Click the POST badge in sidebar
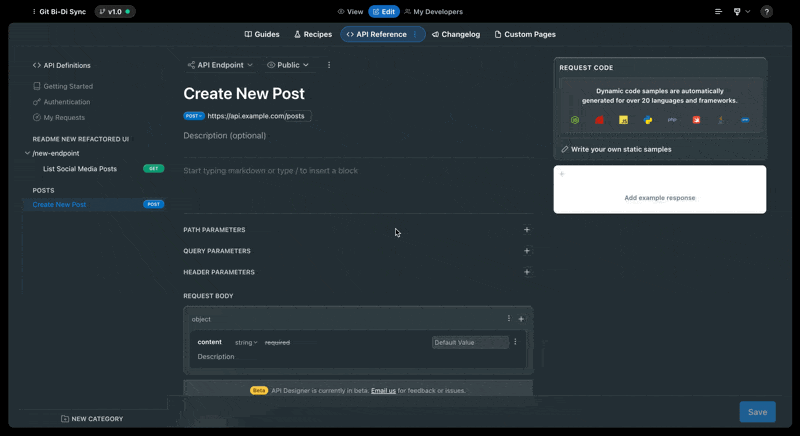This screenshot has height=436, width=800. click(154, 204)
